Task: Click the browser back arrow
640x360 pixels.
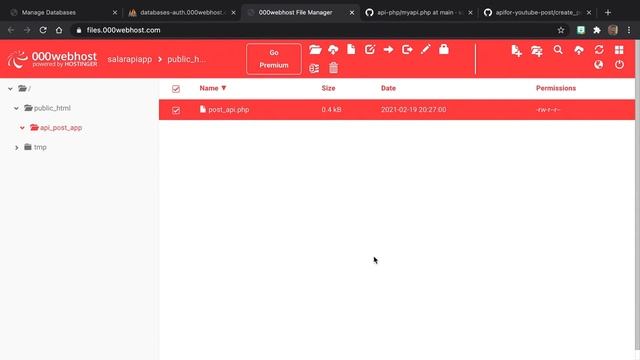Action: (11, 30)
